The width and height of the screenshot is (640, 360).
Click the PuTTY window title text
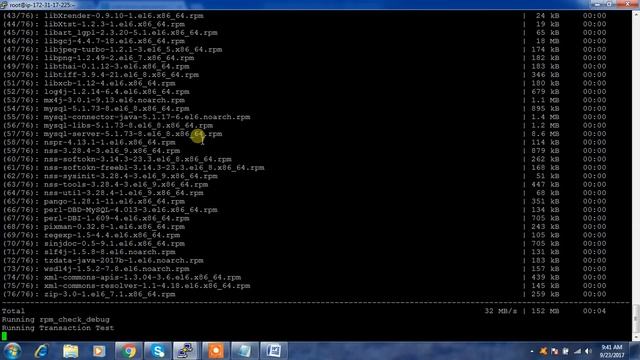[x=42, y=5]
